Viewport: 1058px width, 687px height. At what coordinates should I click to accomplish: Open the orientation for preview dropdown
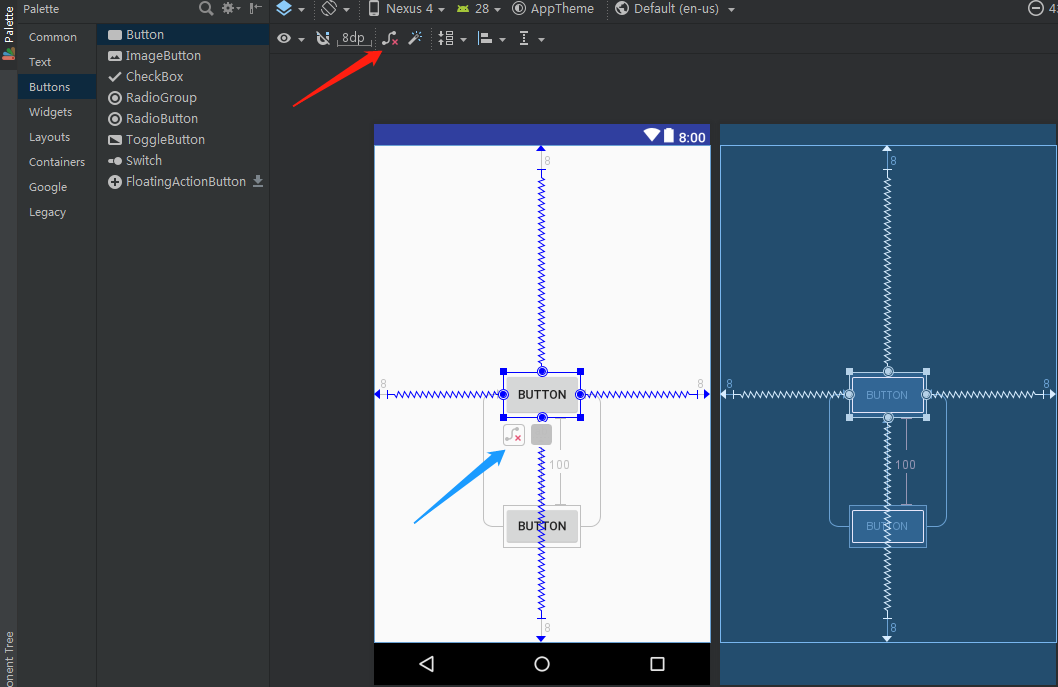tap(335, 9)
